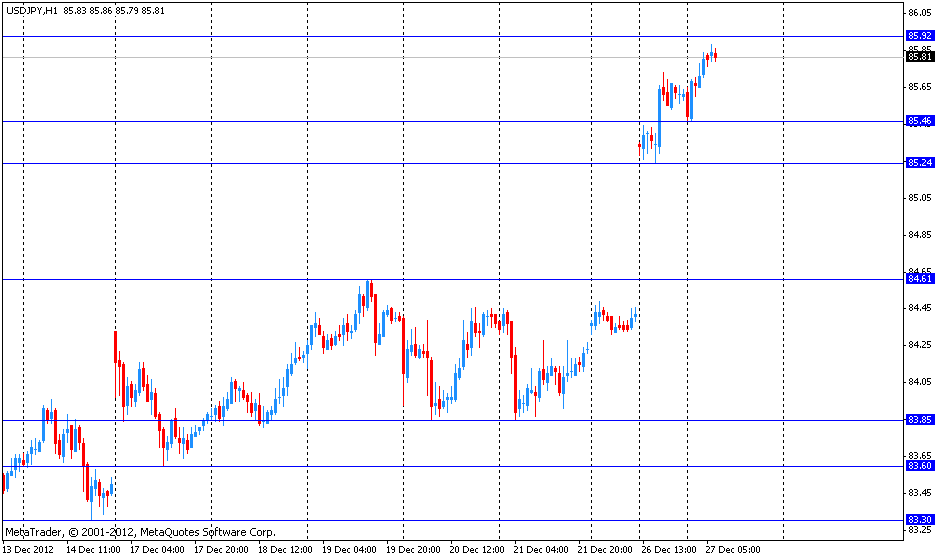Screen dimensions: 941x557
Task: Click the 85.46 horizontal line price label
Action: 920,121
